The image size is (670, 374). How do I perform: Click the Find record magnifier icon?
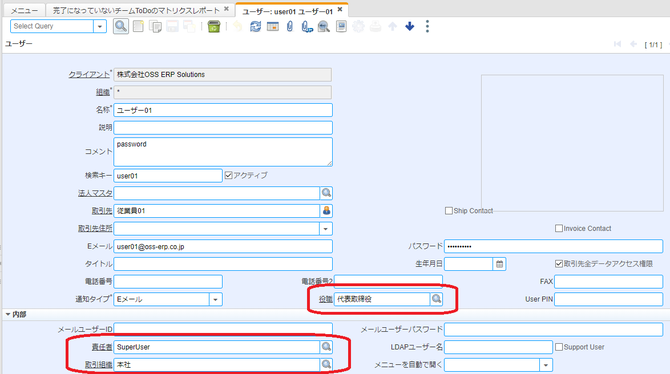(121, 27)
